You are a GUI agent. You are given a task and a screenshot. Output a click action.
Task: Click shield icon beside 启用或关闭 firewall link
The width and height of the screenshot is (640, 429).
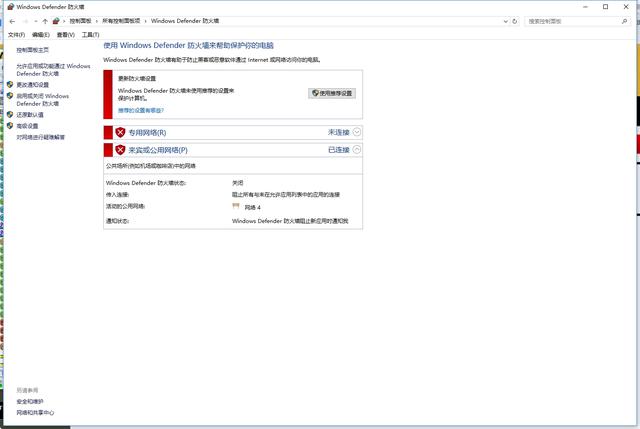[10, 96]
